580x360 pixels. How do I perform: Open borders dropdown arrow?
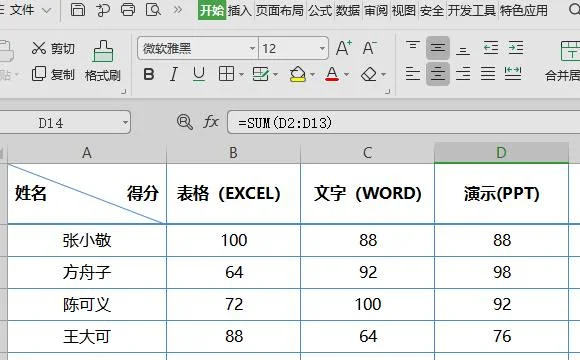tap(241, 75)
